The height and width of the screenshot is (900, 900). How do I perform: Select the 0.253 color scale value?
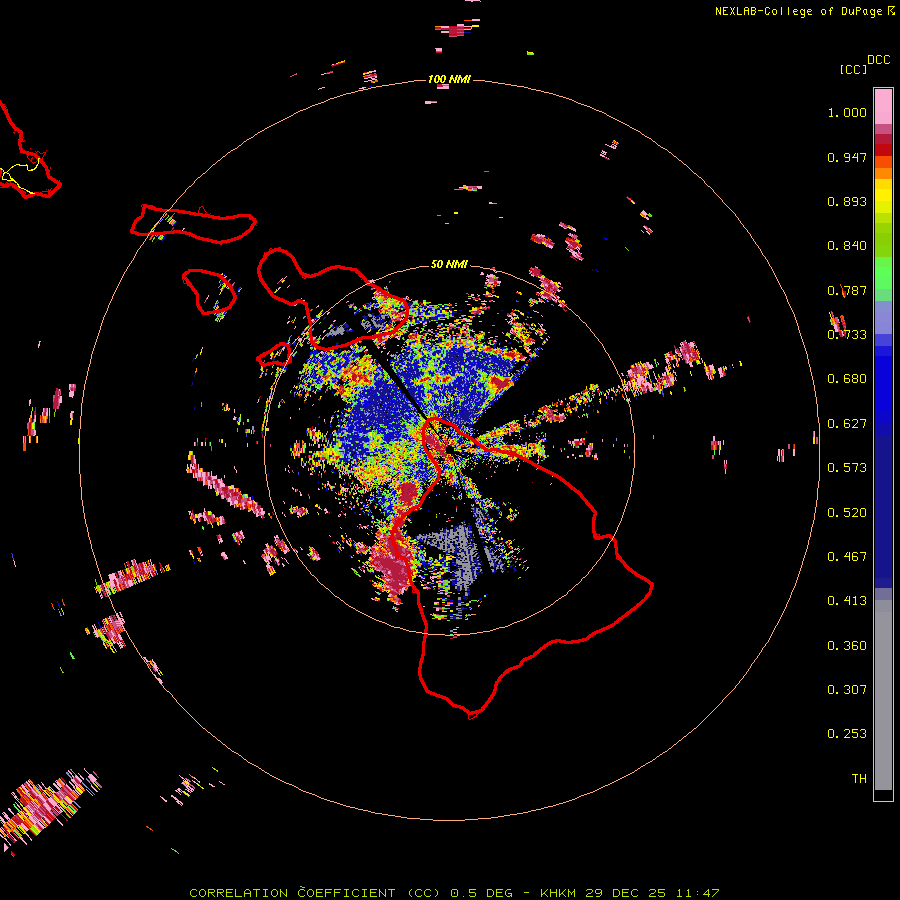[x=847, y=734]
